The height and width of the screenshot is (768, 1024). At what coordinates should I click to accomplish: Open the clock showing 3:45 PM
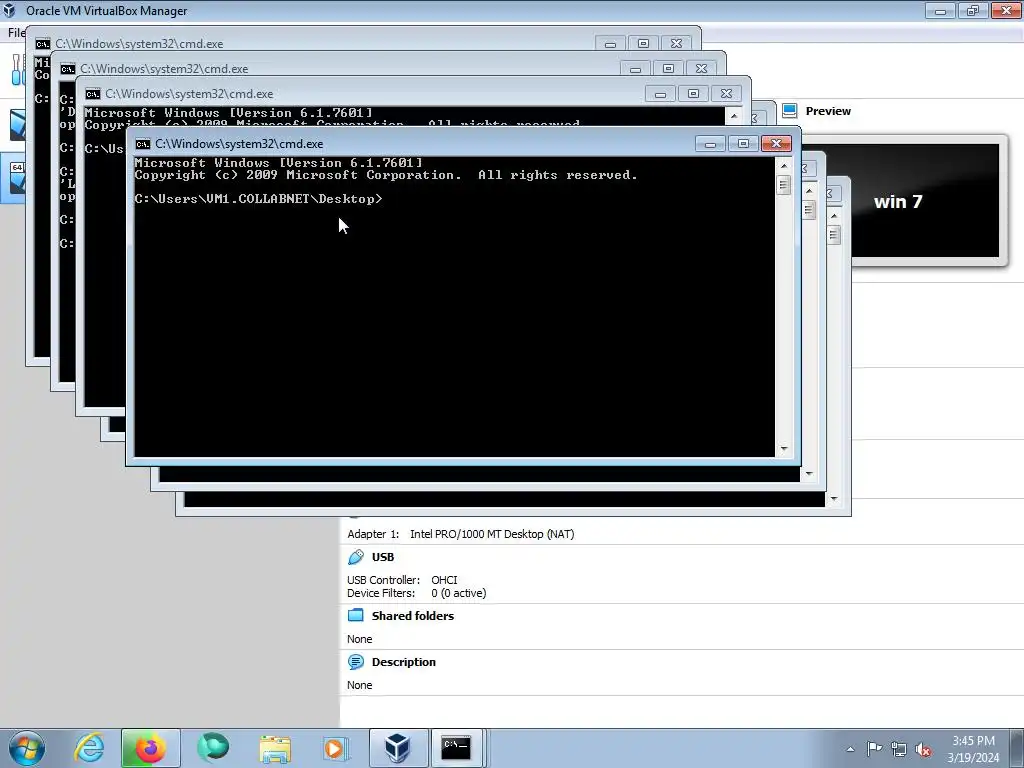tap(973, 748)
